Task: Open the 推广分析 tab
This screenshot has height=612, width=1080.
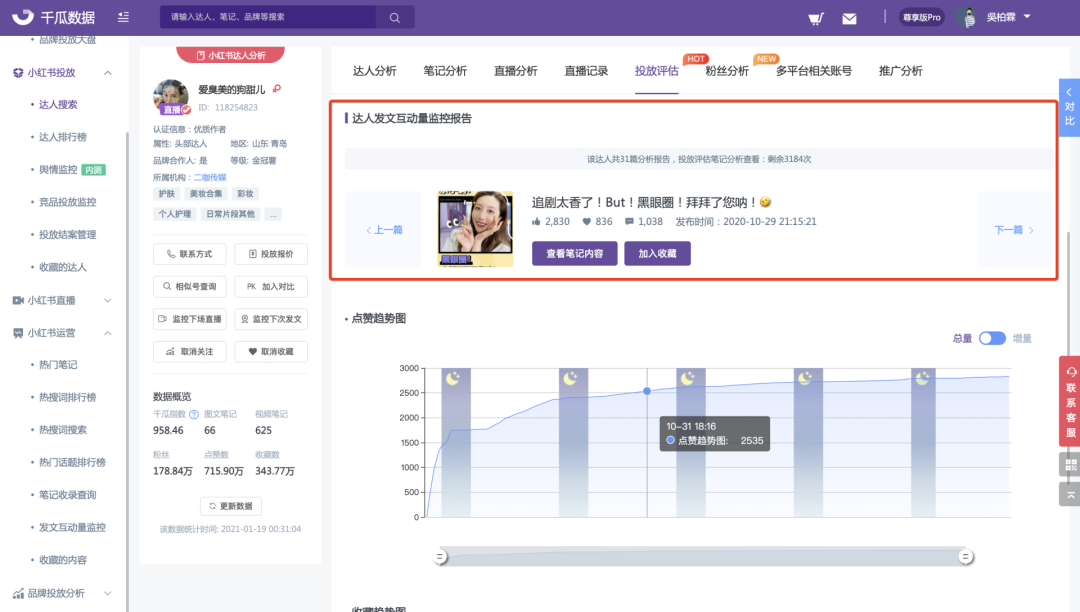Action: pyautogui.click(x=900, y=71)
